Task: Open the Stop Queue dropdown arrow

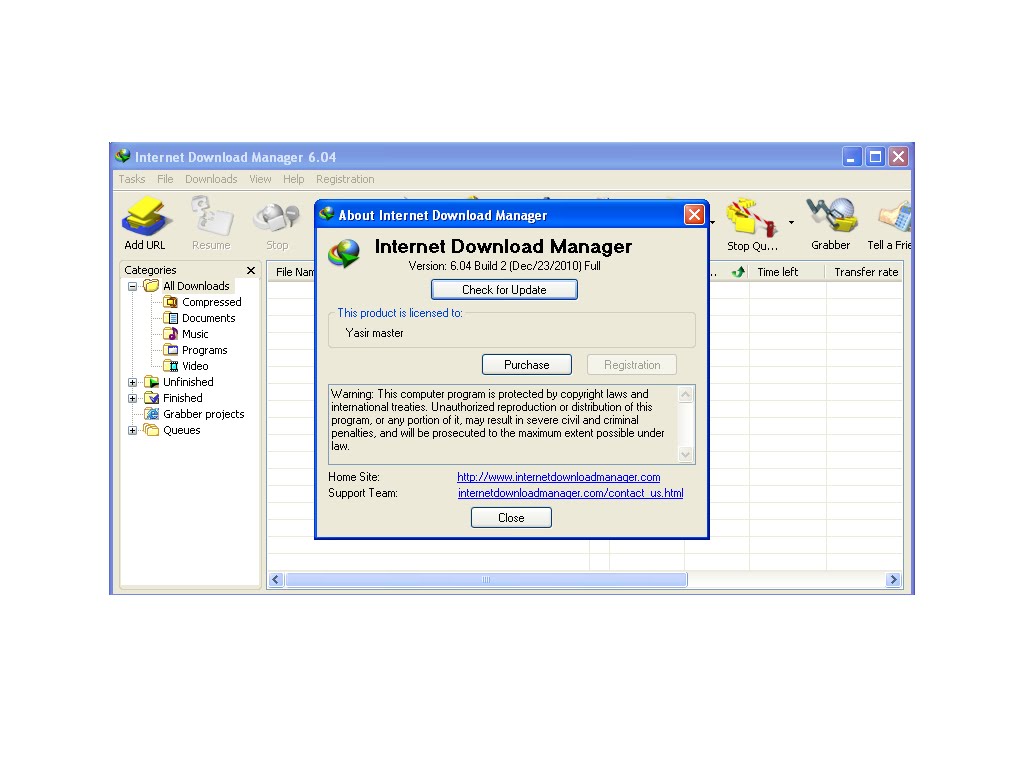Action: pyautogui.click(x=791, y=222)
